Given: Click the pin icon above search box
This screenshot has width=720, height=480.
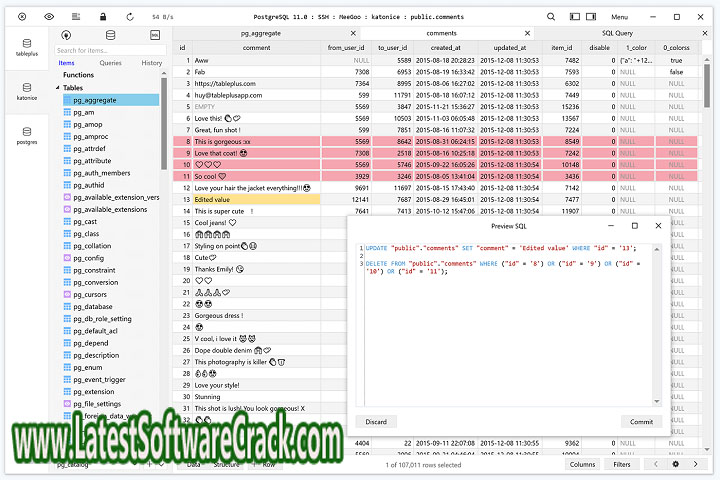Looking at the screenshot, I should 66,35.
